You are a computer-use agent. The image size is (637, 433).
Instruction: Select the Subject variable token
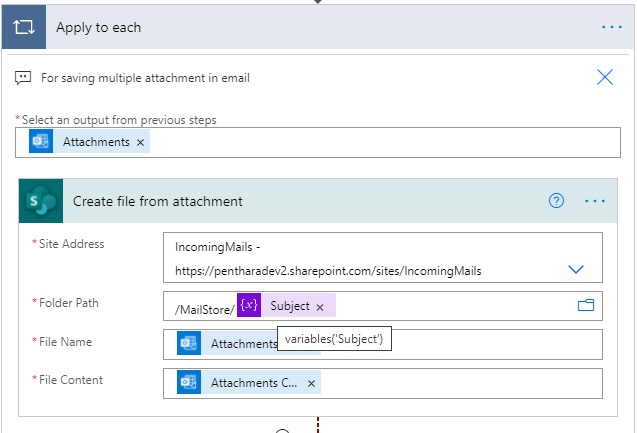[286, 305]
